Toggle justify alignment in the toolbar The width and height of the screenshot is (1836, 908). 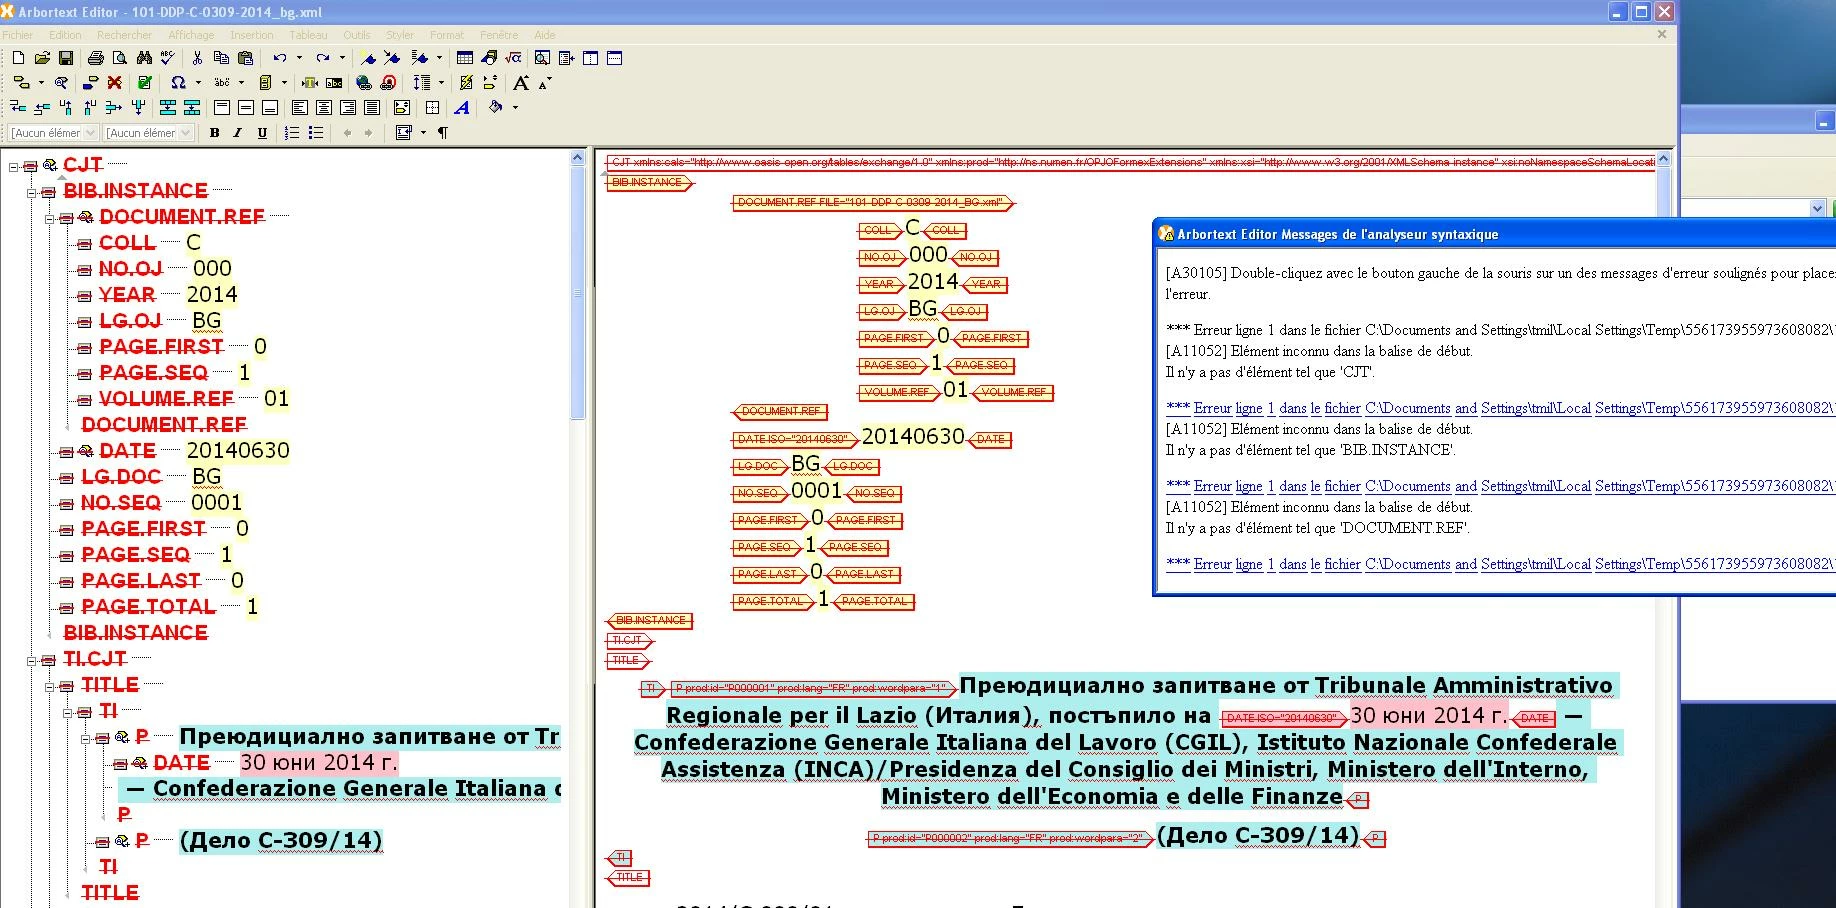tap(372, 107)
